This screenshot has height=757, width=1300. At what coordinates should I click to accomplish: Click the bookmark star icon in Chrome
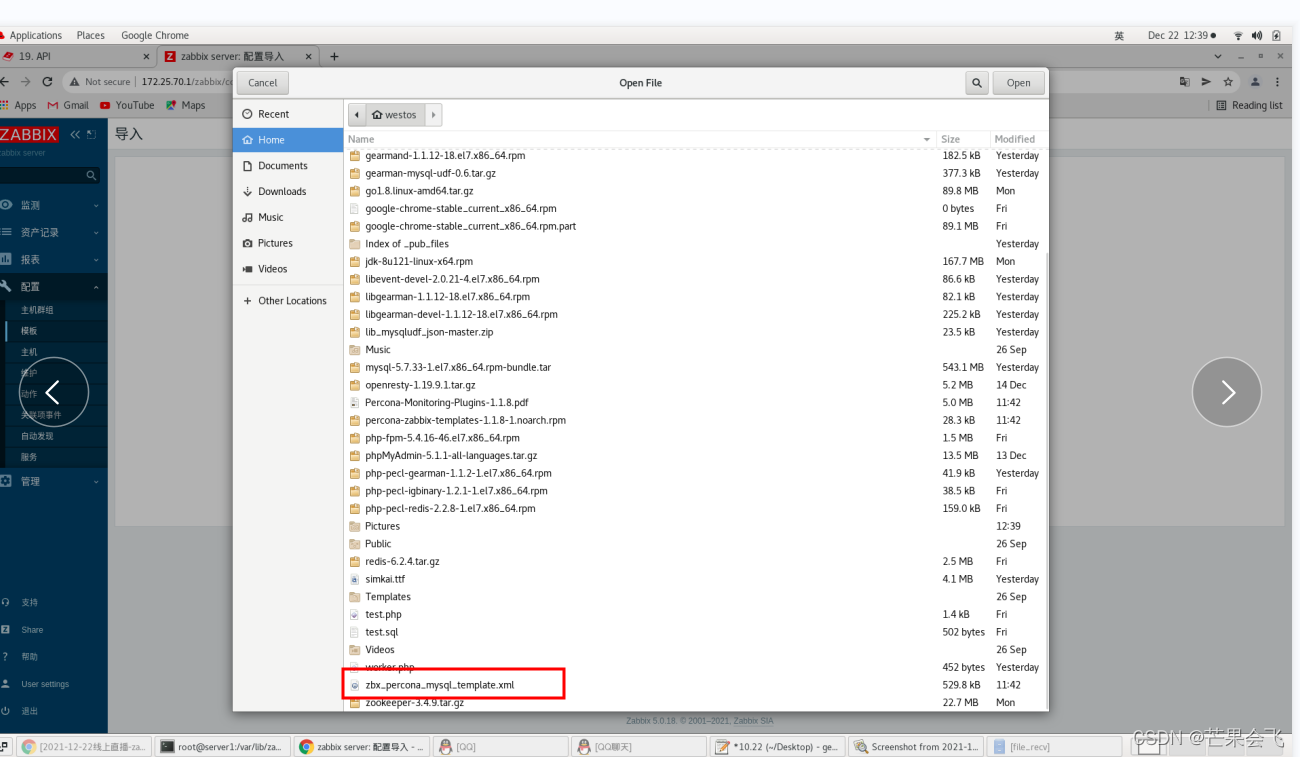tap(1228, 82)
